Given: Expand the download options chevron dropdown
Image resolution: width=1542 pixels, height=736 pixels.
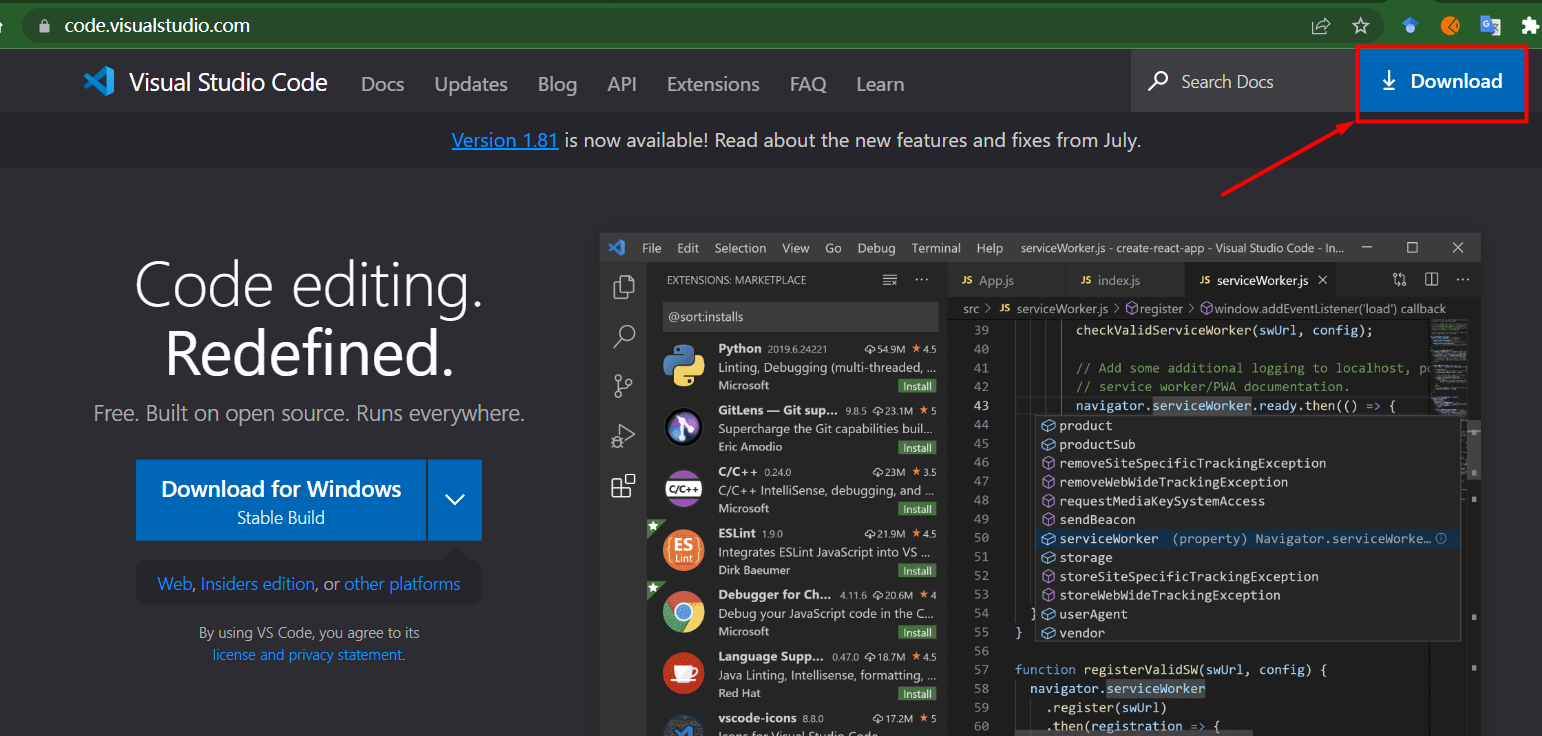Looking at the screenshot, I should pyautogui.click(x=455, y=500).
